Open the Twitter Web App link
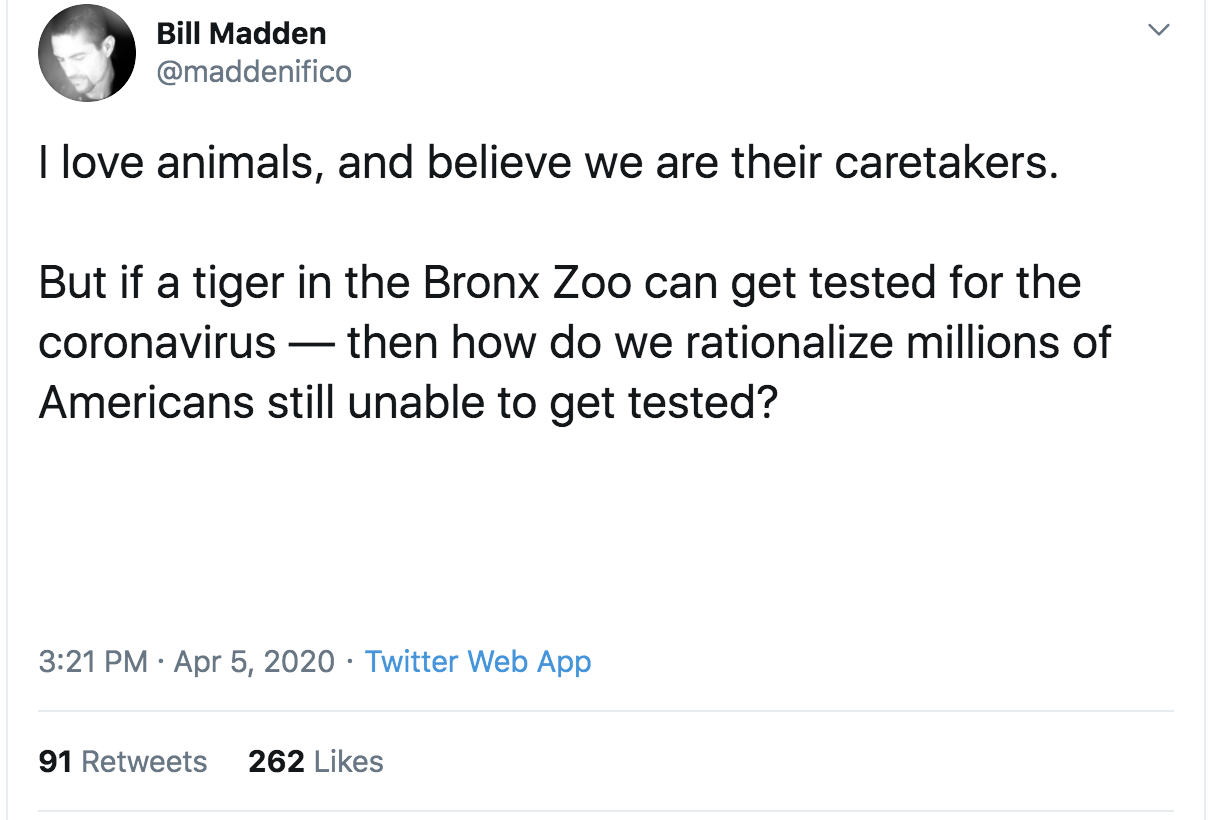Screen dimensions: 1214x820 click(478, 661)
